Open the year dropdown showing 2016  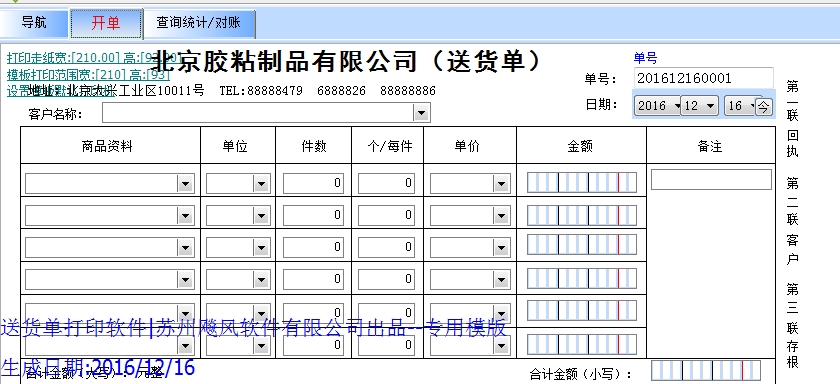(x=657, y=106)
